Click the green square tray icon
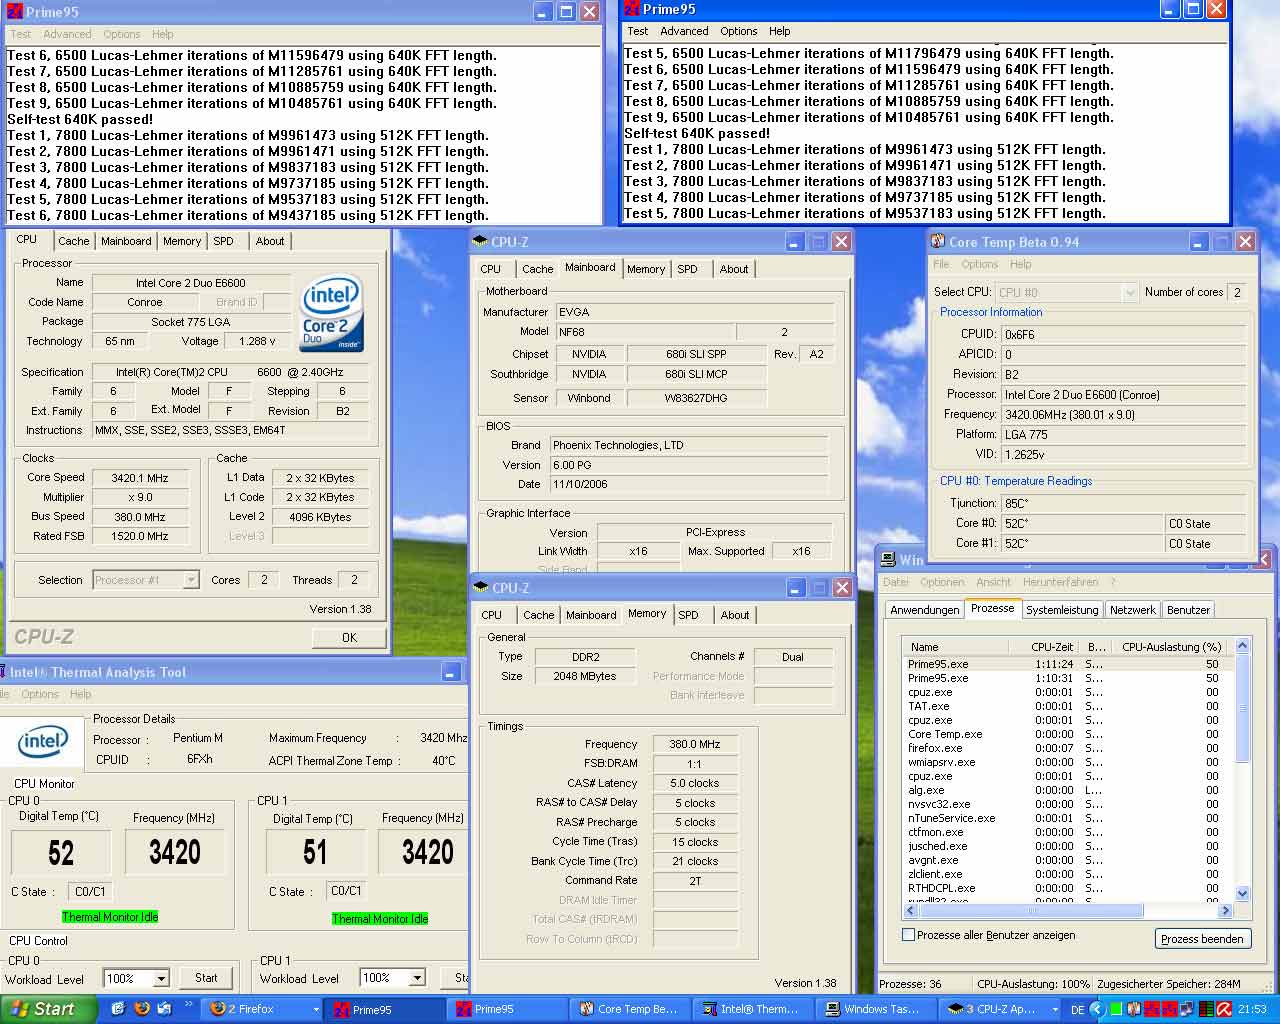The image size is (1280, 1024). pyautogui.click(x=1116, y=1009)
